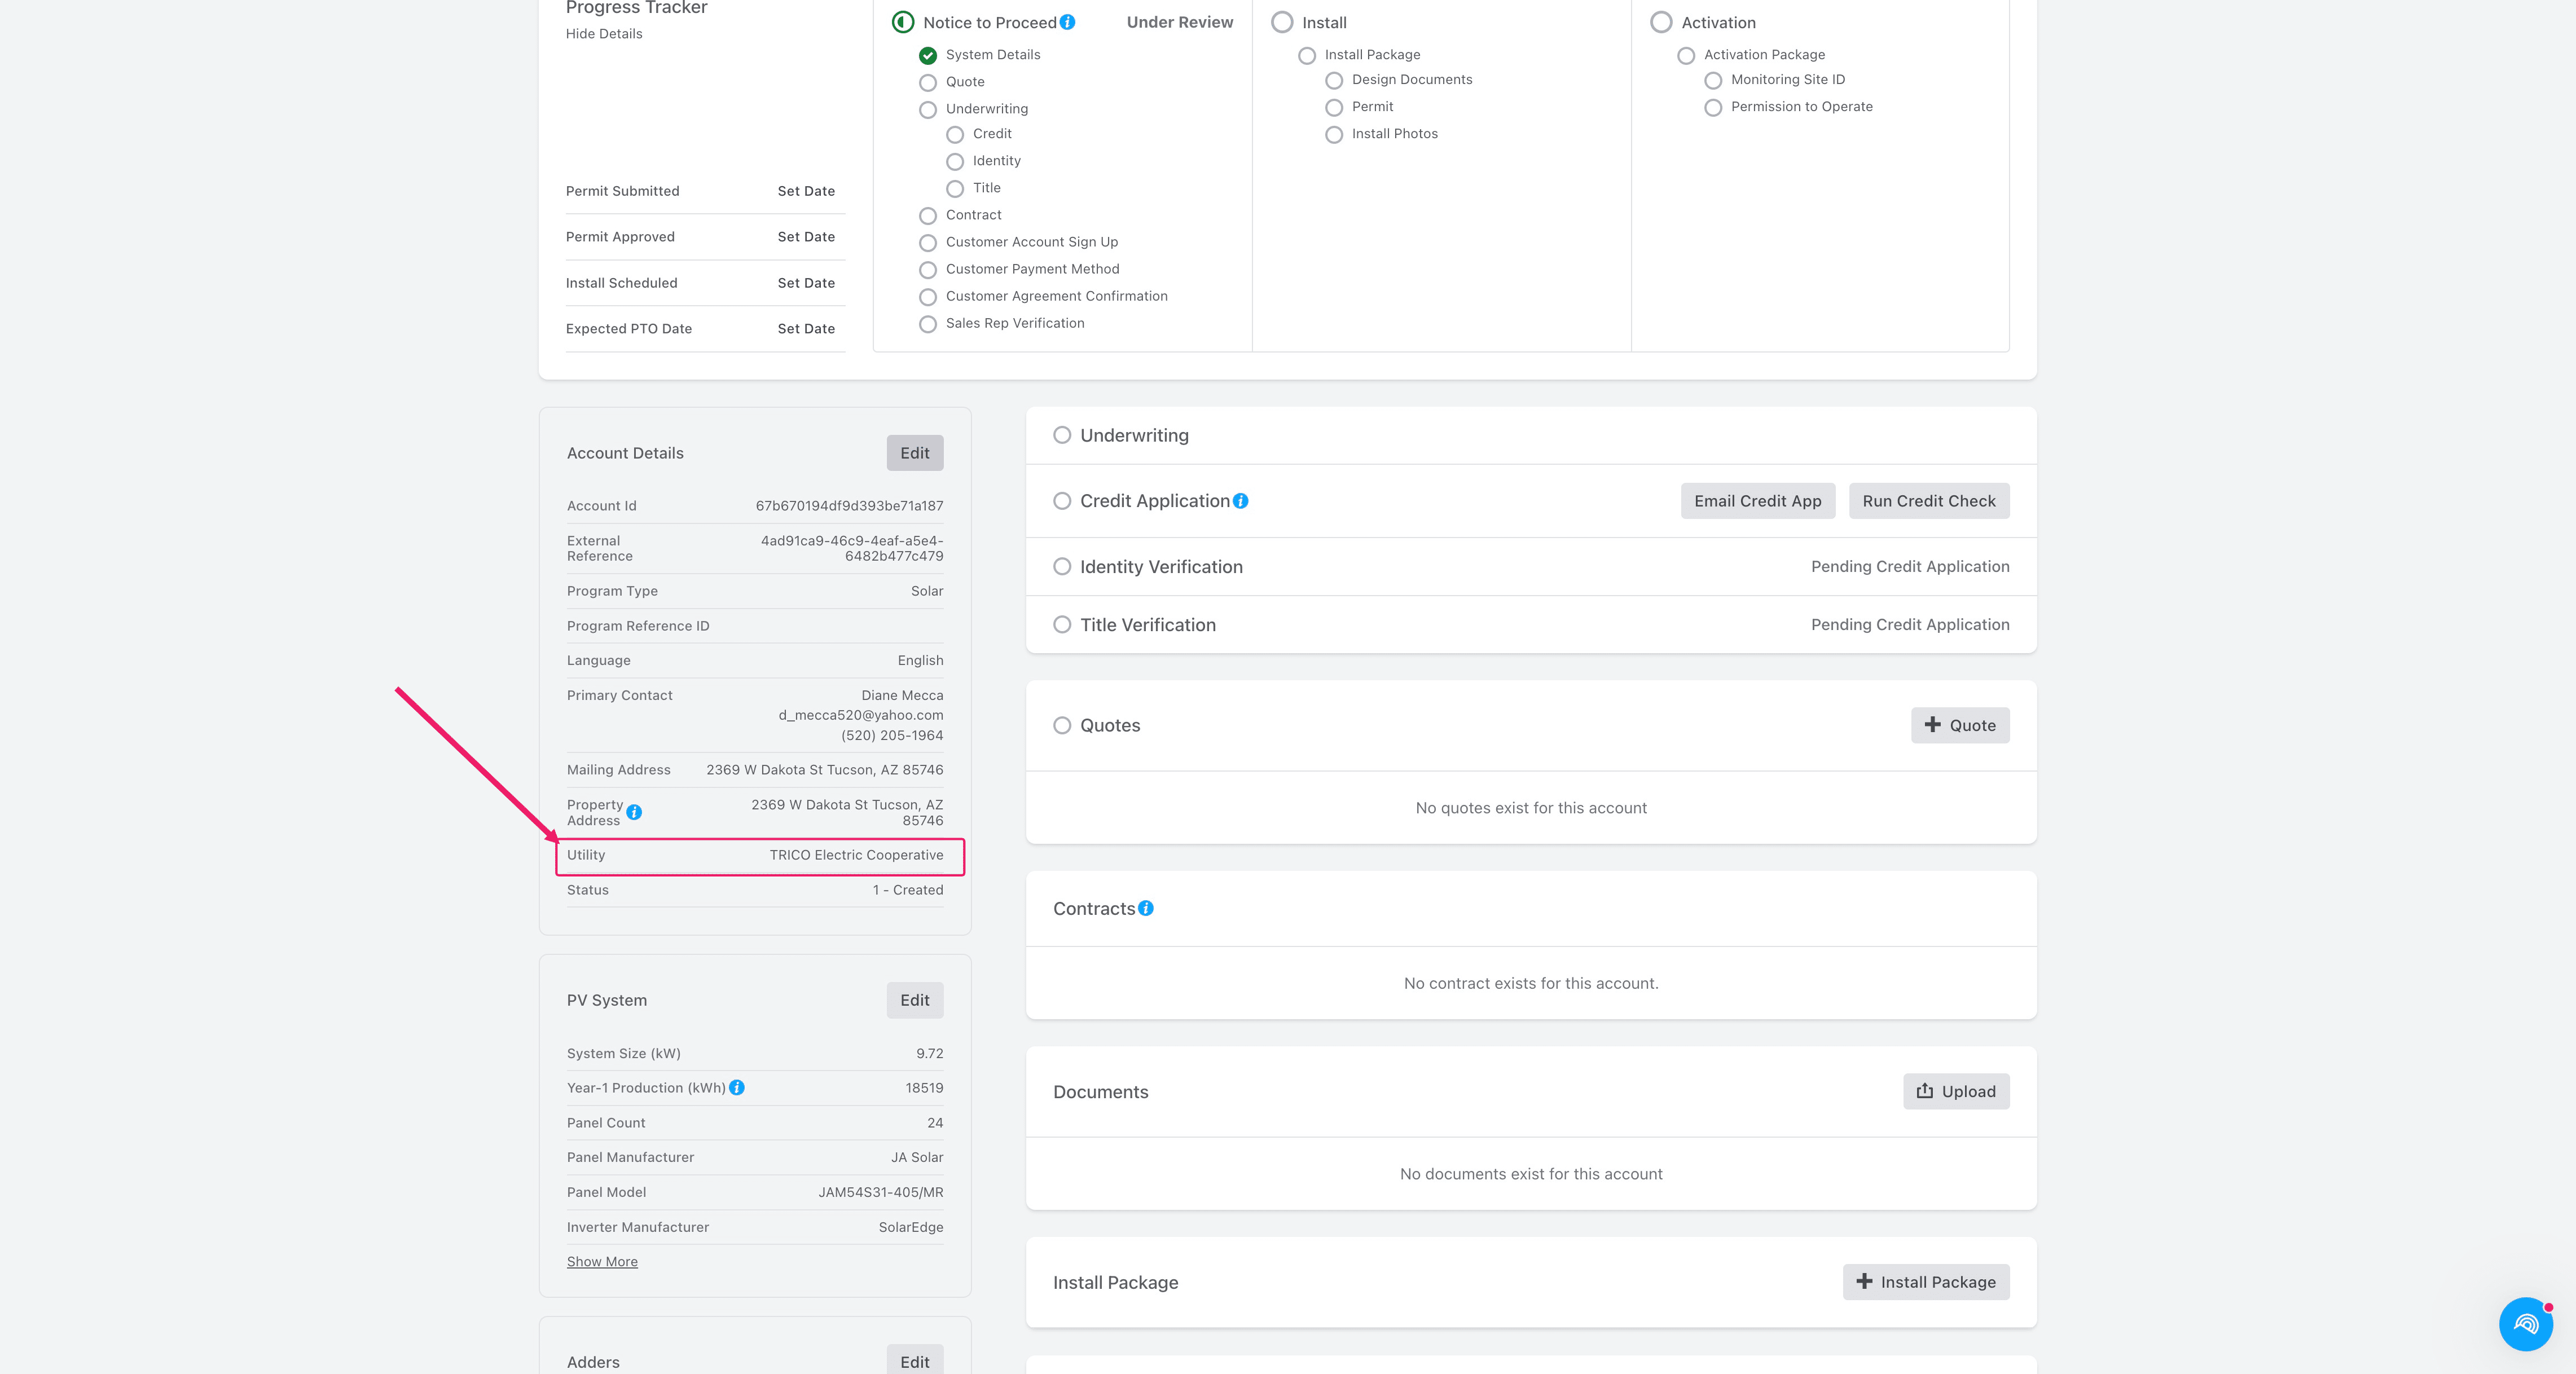Screen dimensions: 2576x1374
Task: Click the Activation Package step circle
Action: pos(1686,55)
